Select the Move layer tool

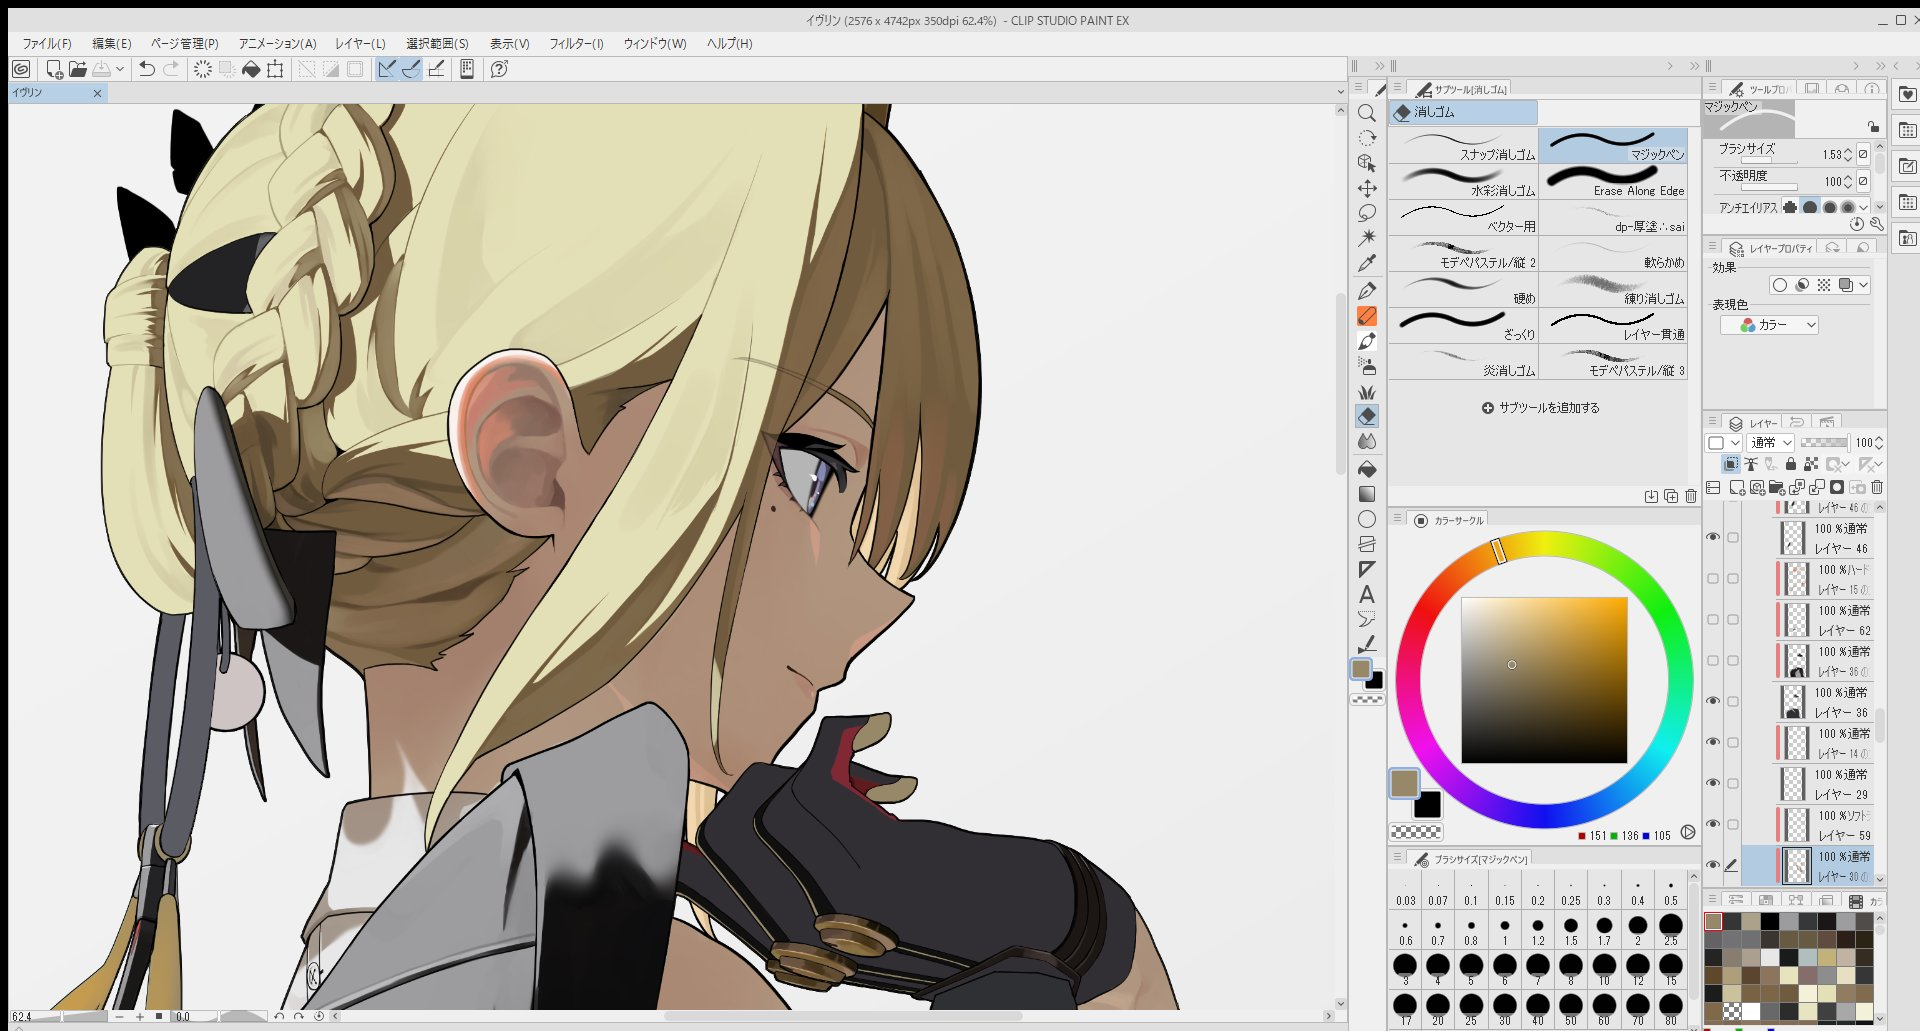pyautogui.click(x=1367, y=188)
